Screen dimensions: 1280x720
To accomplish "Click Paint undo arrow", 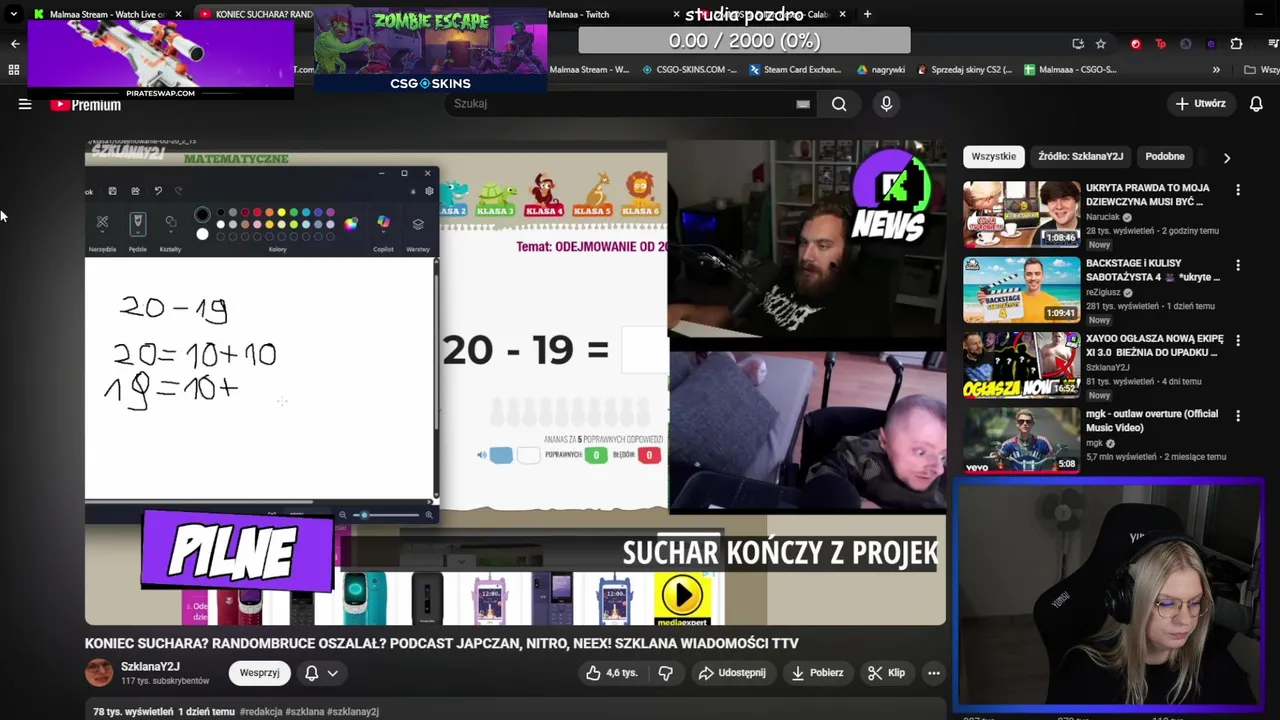I will 158,191.
